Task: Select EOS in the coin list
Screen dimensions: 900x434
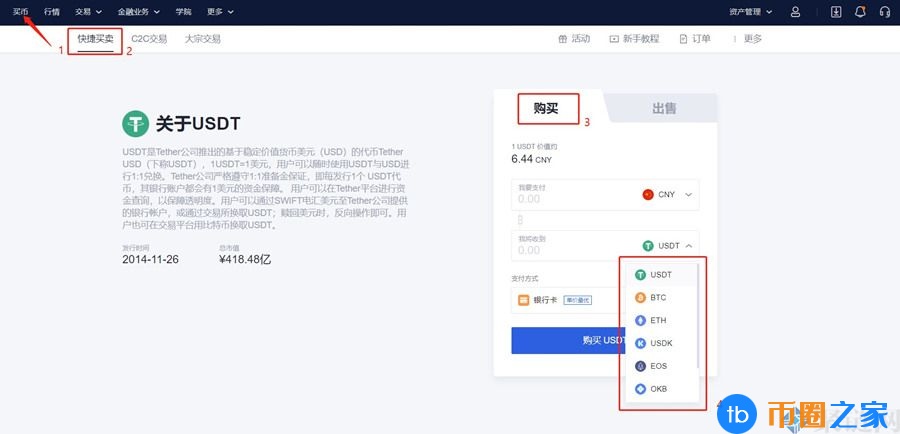Action: pyautogui.click(x=658, y=366)
